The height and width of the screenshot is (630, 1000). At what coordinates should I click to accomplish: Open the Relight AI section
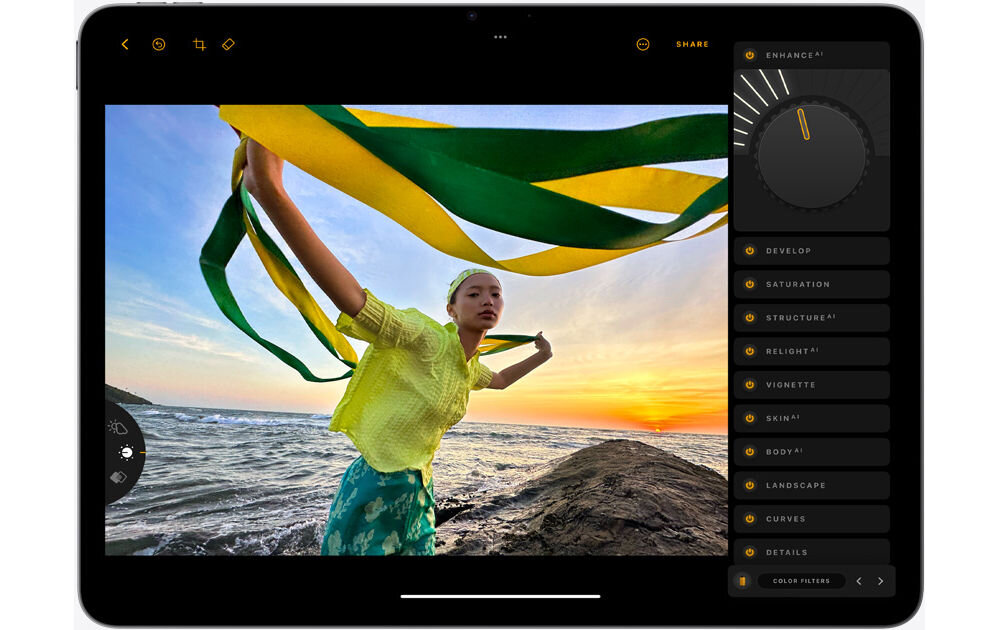(812, 351)
